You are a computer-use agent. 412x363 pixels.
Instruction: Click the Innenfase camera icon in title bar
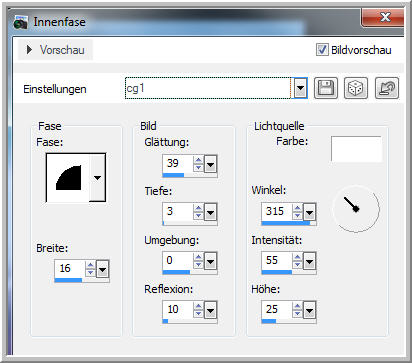coord(20,22)
